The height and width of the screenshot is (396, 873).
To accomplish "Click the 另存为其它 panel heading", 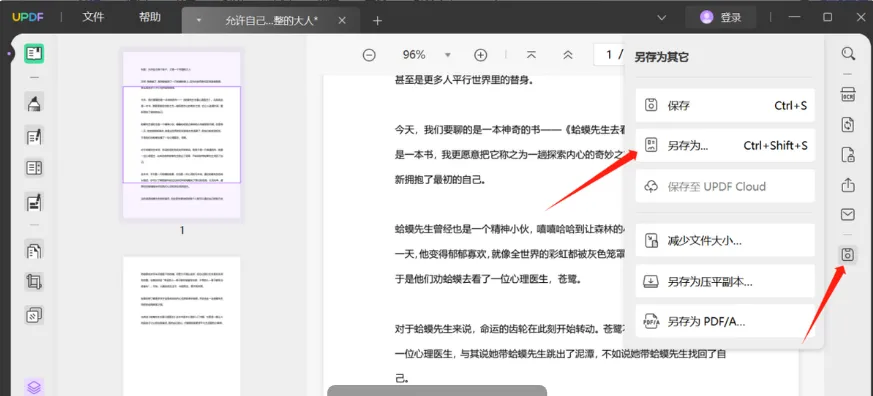I will pos(662,57).
